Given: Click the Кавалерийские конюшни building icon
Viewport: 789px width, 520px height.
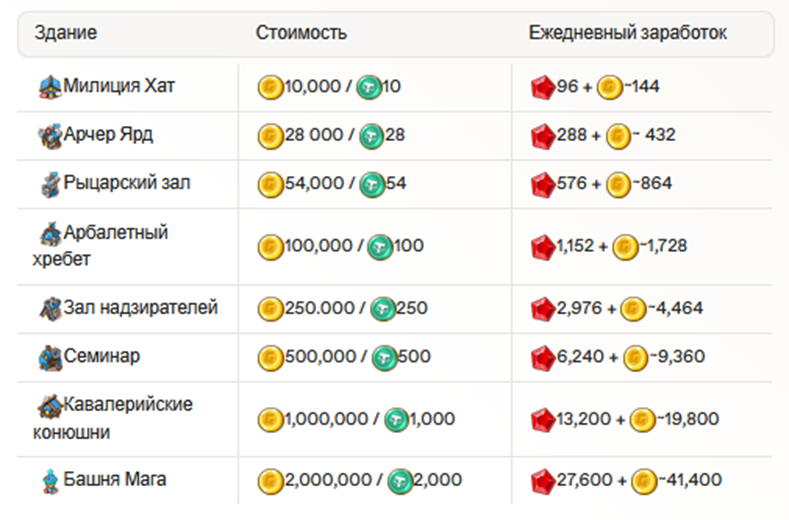Looking at the screenshot, I should [x=50, y=406].
